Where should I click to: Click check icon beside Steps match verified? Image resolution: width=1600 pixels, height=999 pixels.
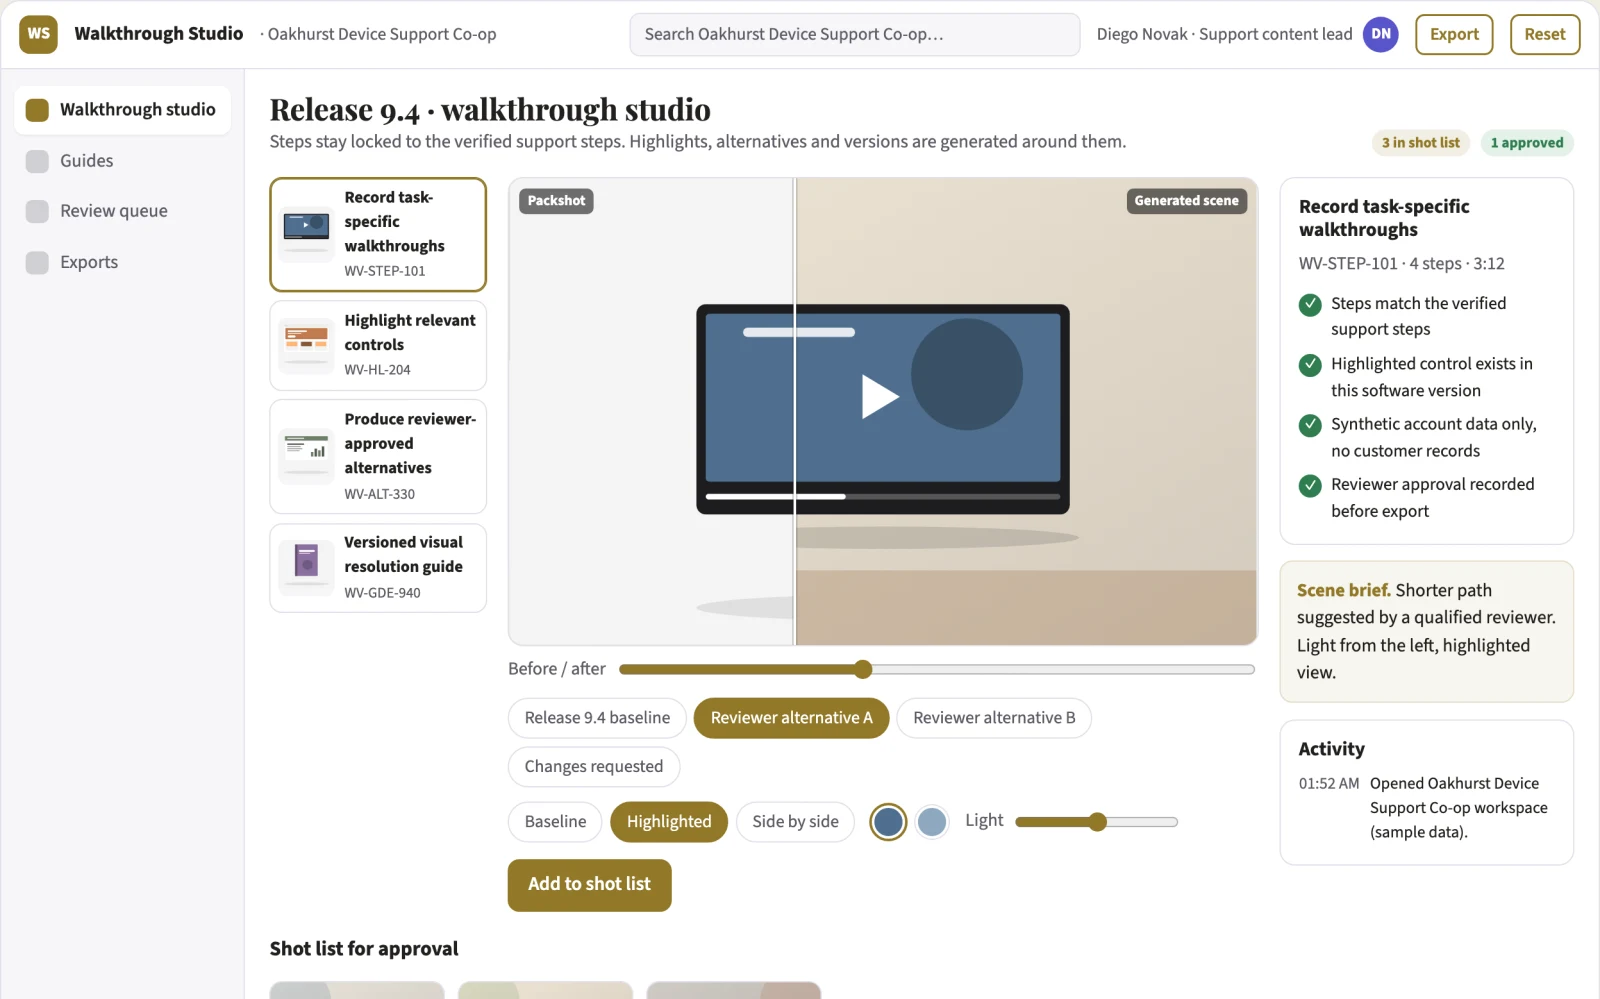[1310, 305]
